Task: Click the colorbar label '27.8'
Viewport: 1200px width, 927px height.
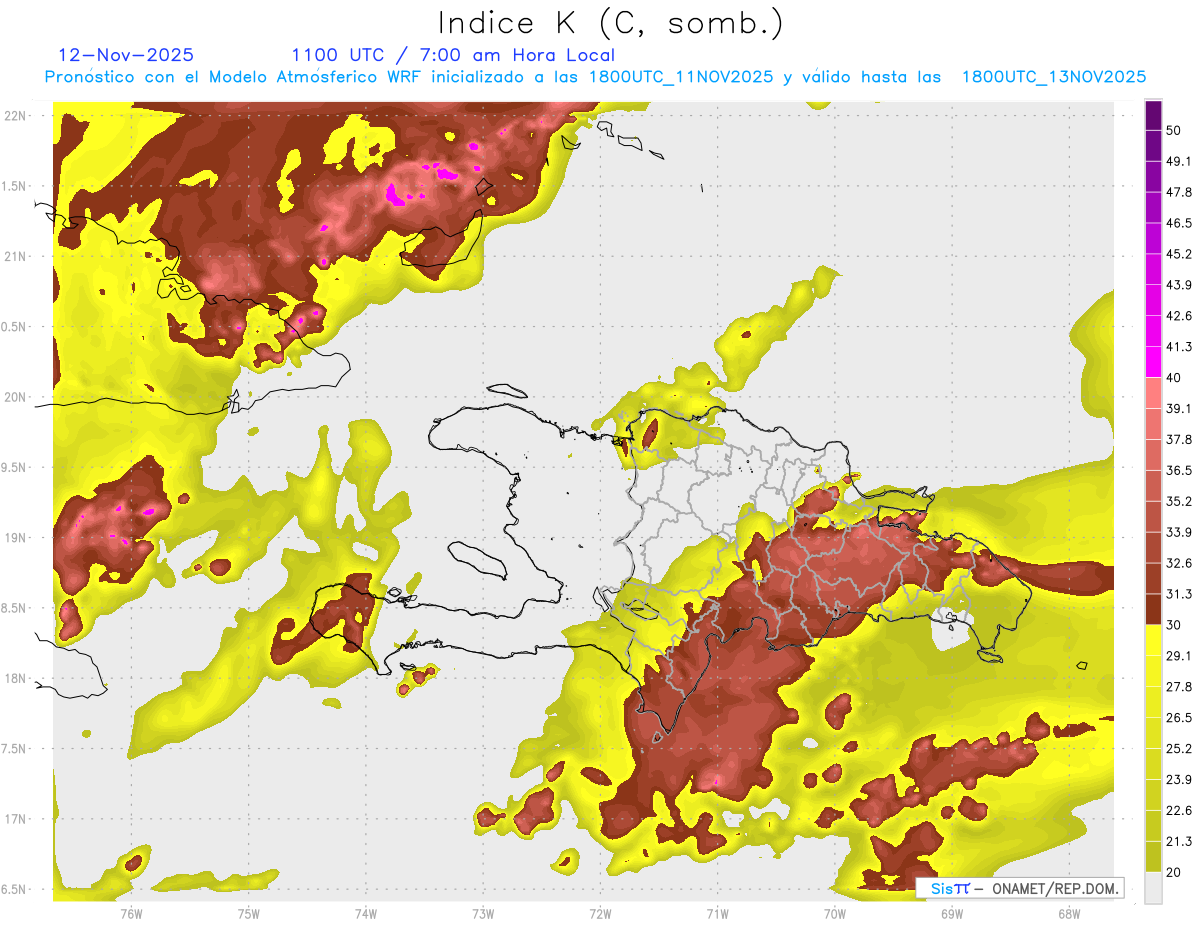Action: tap(1179, 687)
